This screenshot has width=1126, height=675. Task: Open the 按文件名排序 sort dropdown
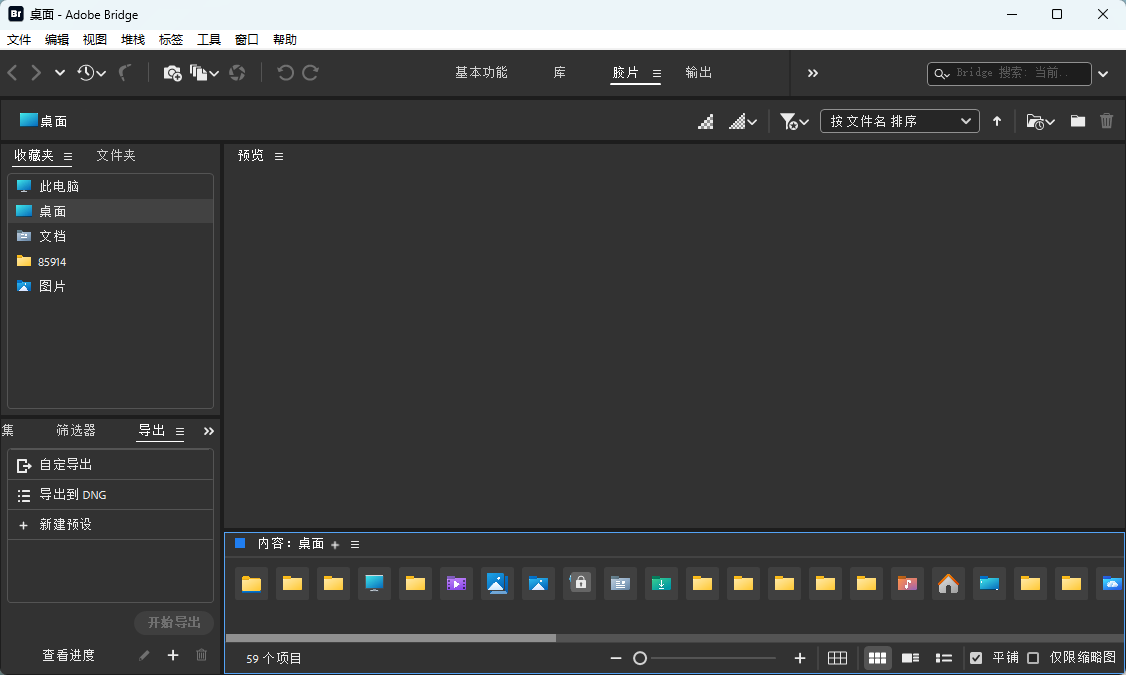[900, 121]
